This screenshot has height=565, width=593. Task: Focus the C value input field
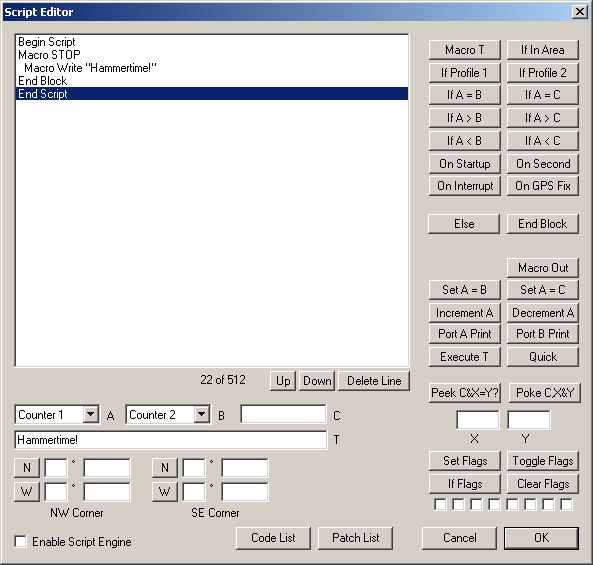click(283, 414)
